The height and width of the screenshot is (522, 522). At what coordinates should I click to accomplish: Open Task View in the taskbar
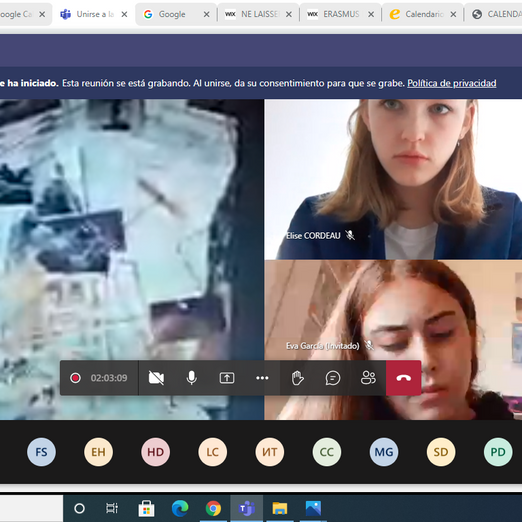[x=112, y=508]
